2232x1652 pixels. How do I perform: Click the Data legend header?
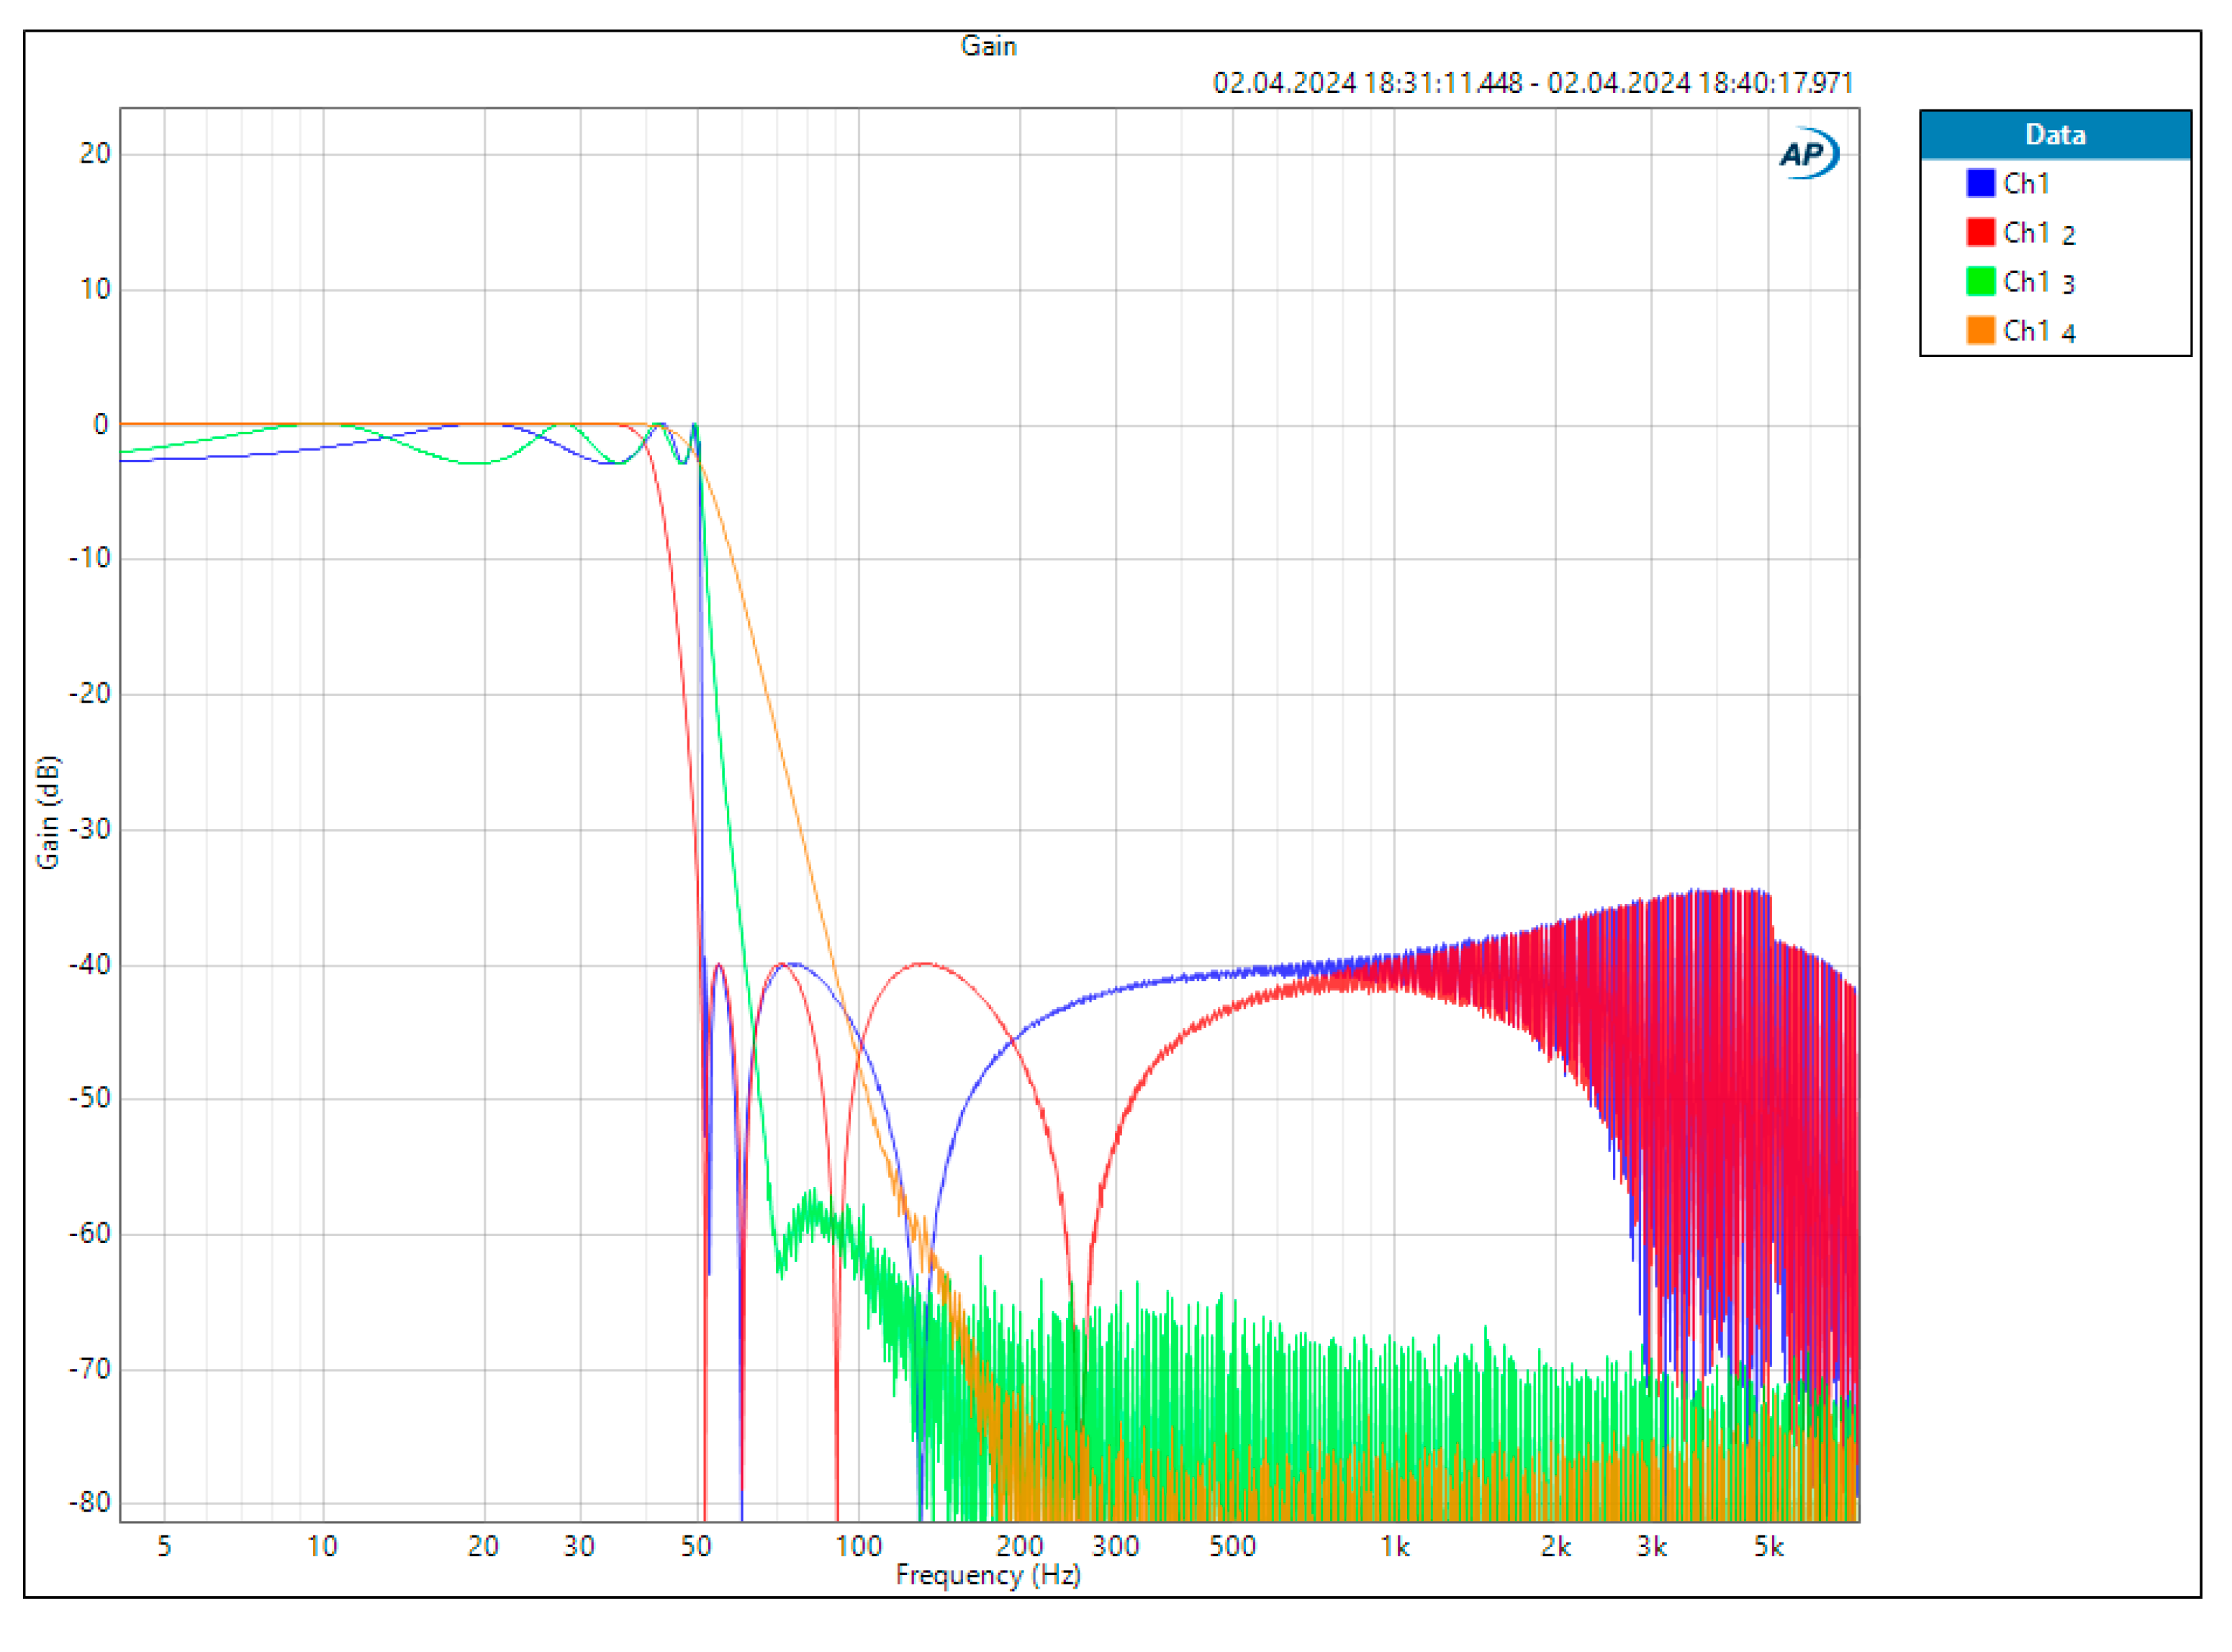pyautogui.click(x=2054, y=135)
